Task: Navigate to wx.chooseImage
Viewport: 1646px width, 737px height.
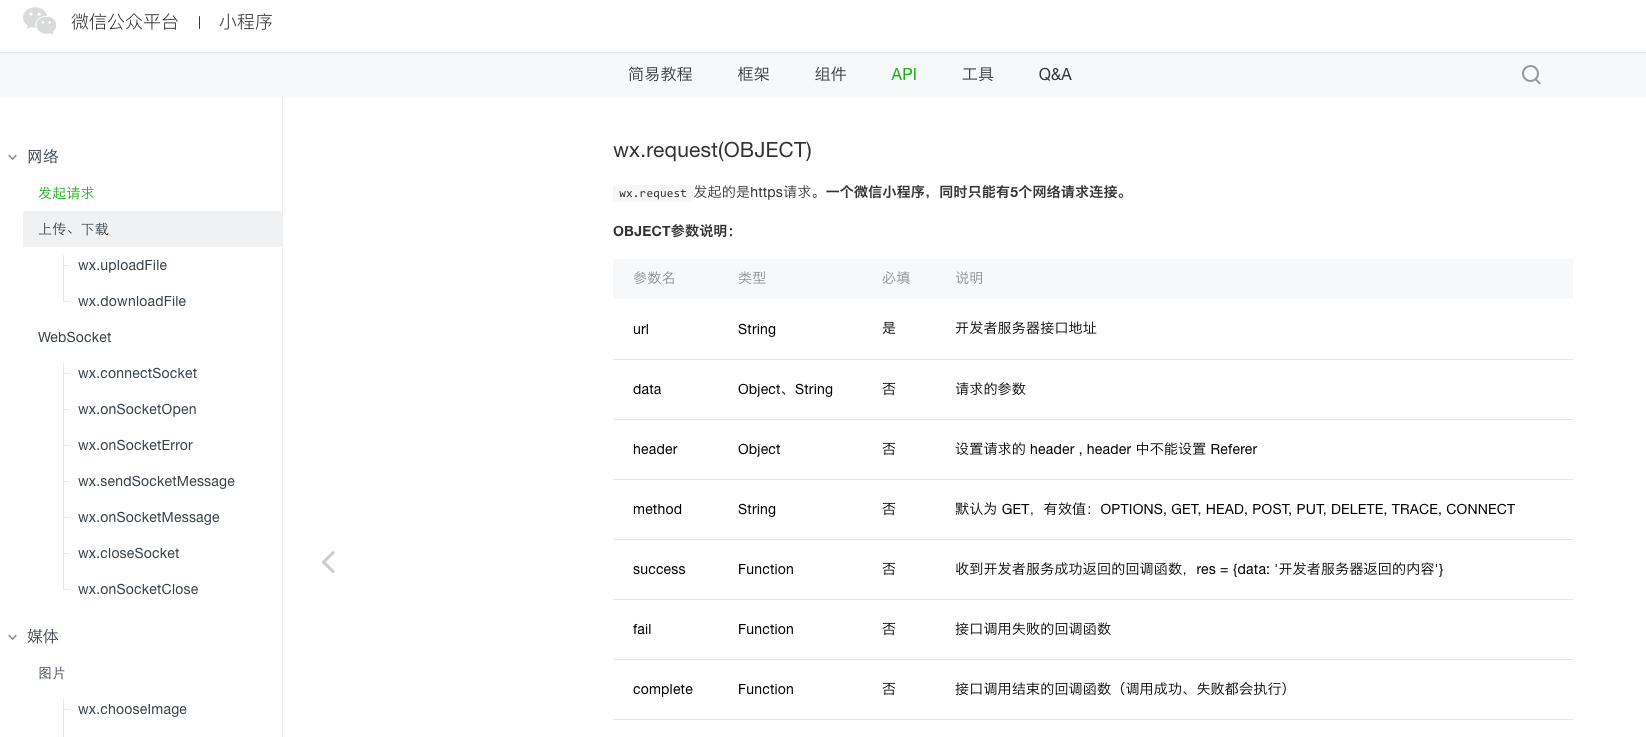Action: pyautogui.click(x=132, y=709)
